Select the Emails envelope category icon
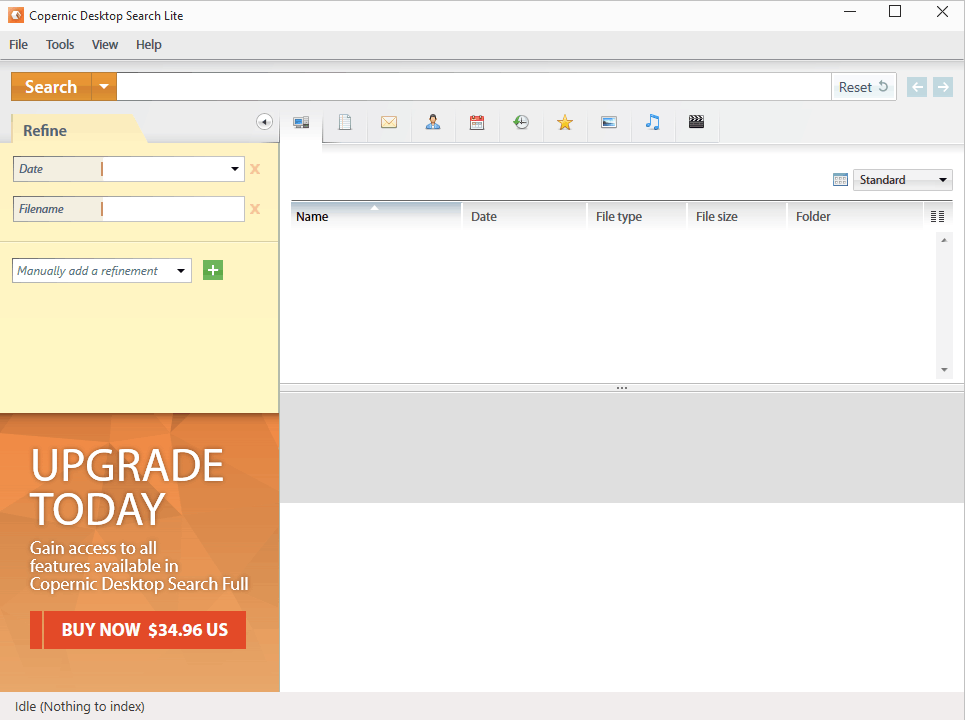Screen dimensions: 965x720 click(389, 122)
